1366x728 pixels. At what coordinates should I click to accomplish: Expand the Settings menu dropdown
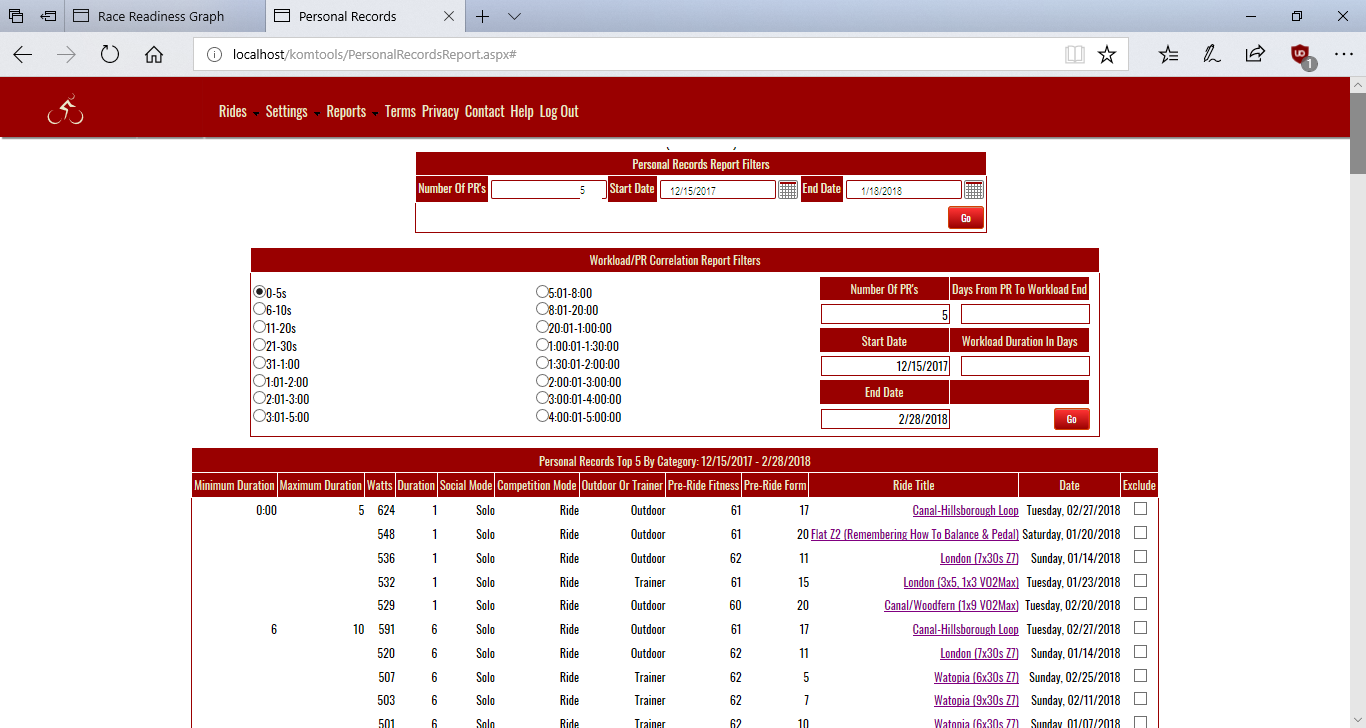point(292,112)
